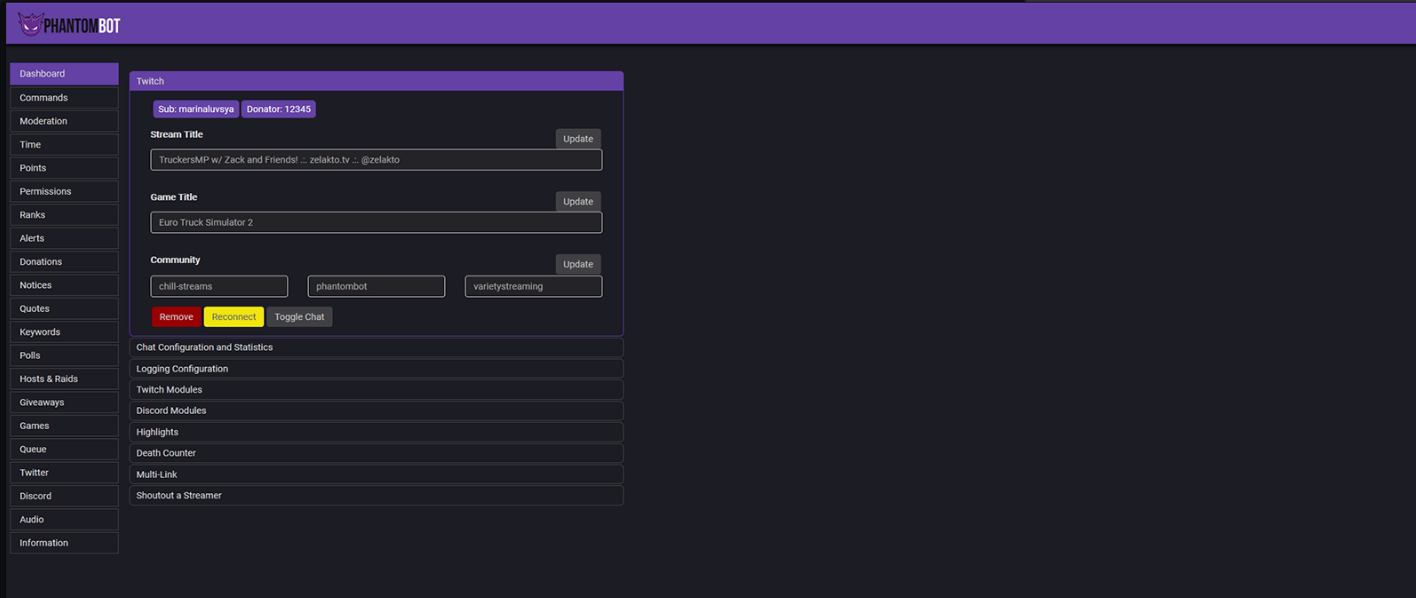Viewport: 1416px width, 598px height.
Task: Click the Donator: 12345 badge
Action: 279,109
